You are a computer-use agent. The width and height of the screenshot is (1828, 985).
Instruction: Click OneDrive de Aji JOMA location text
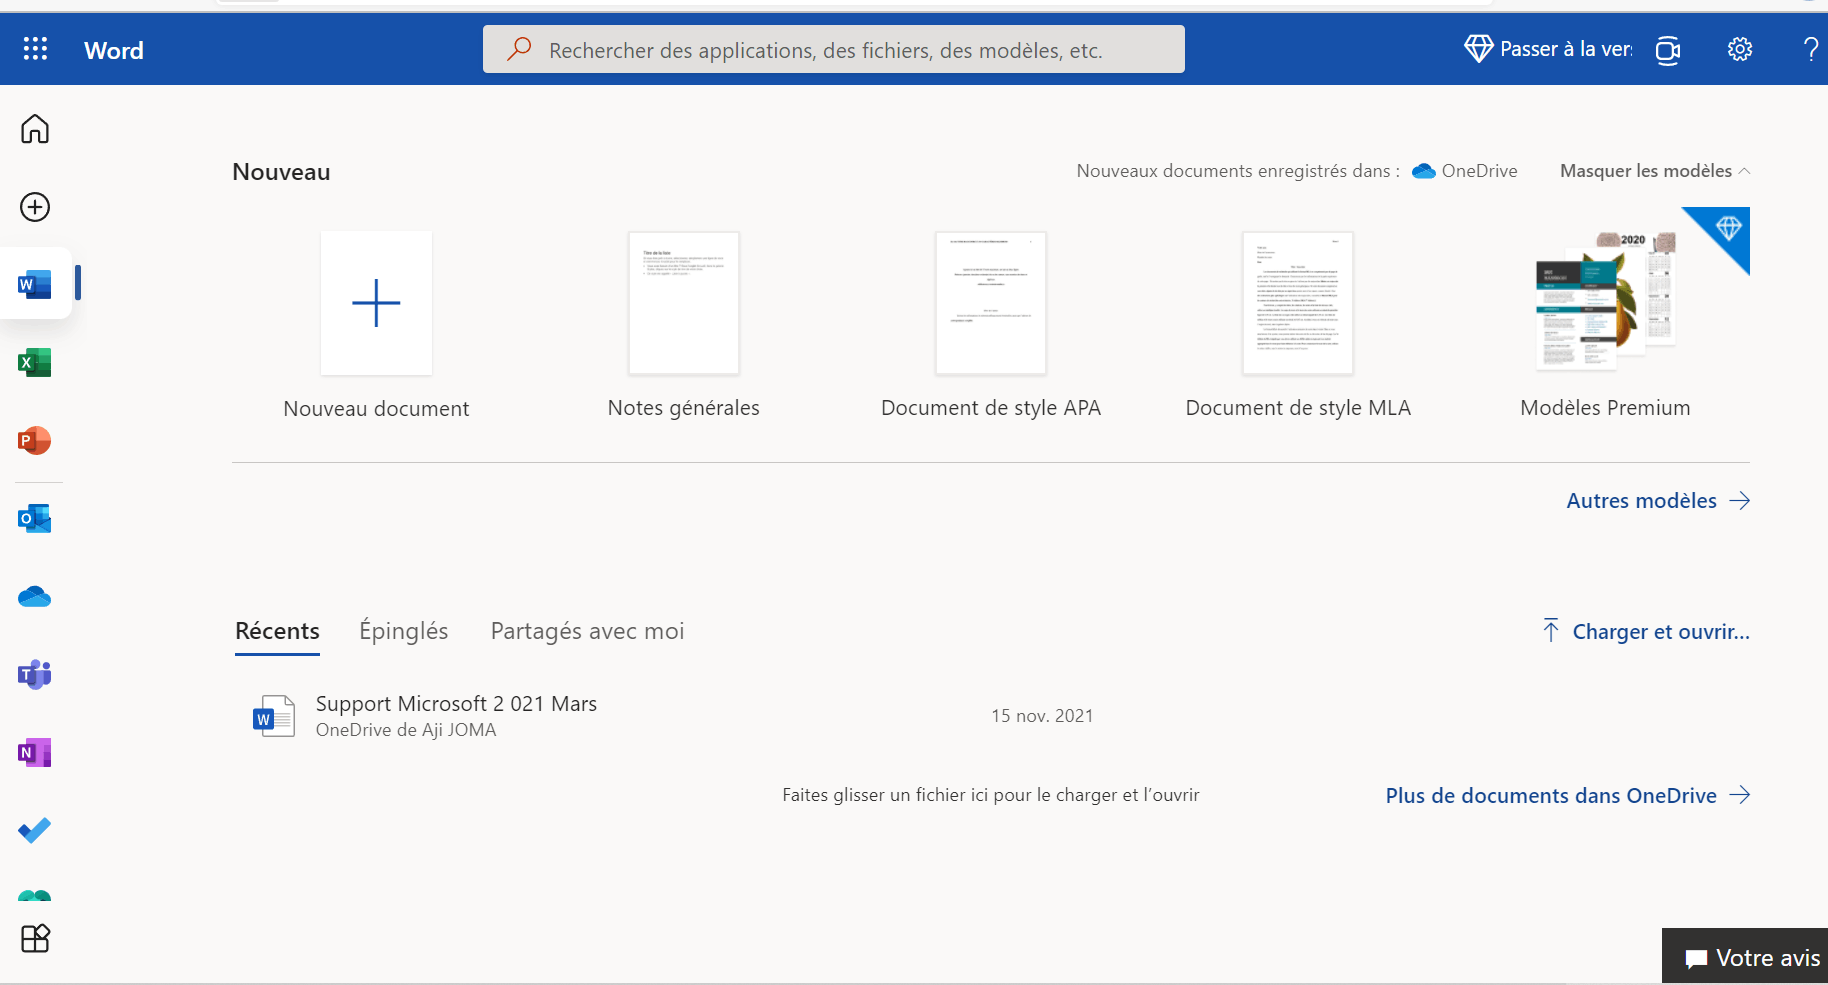coord(406,730)
